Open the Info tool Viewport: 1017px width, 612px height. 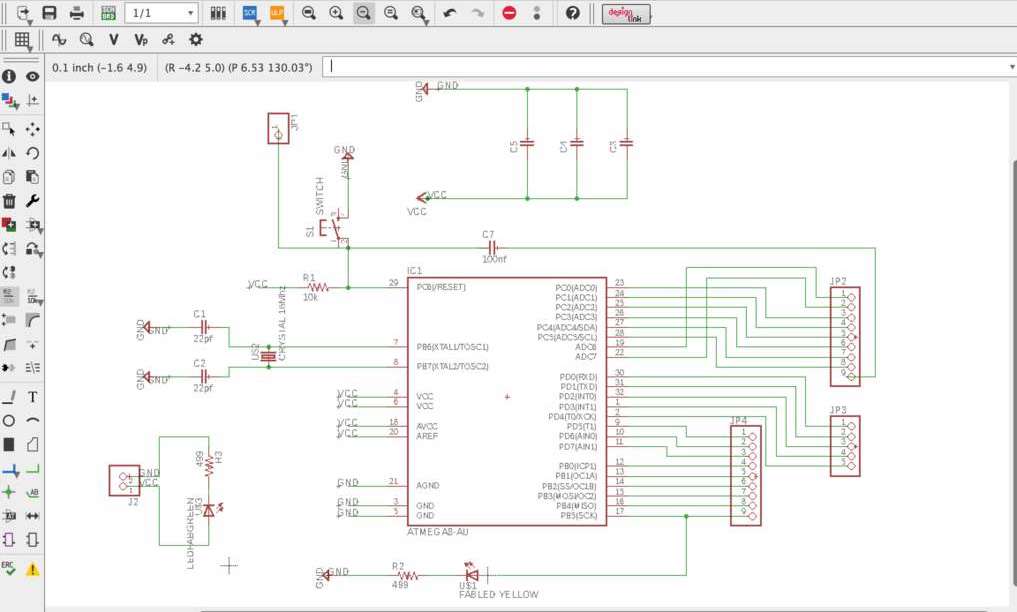[9, 76]
